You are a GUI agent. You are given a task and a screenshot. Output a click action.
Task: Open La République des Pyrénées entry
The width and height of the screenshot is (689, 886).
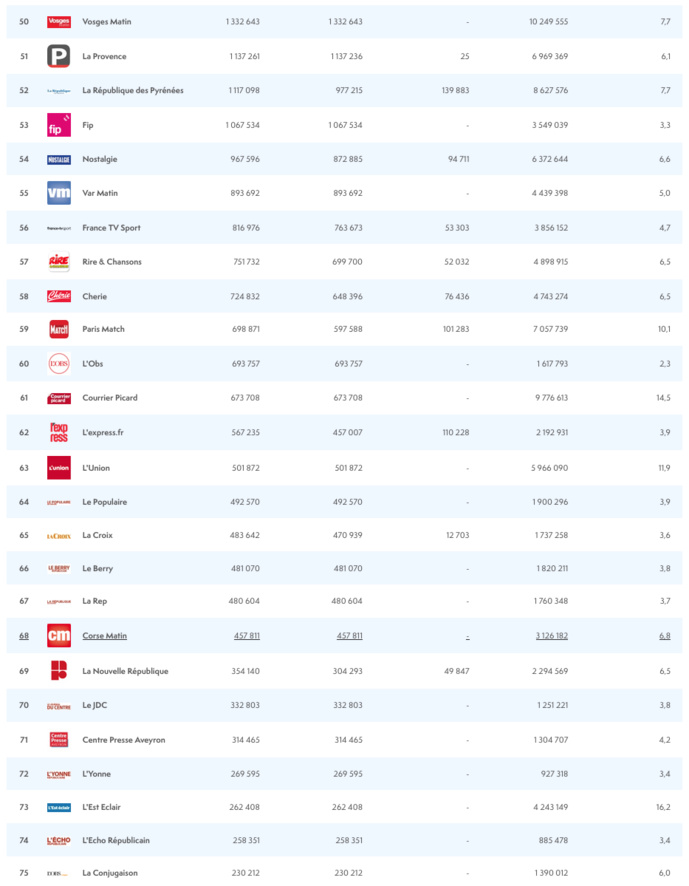click(x=132, y=91)
